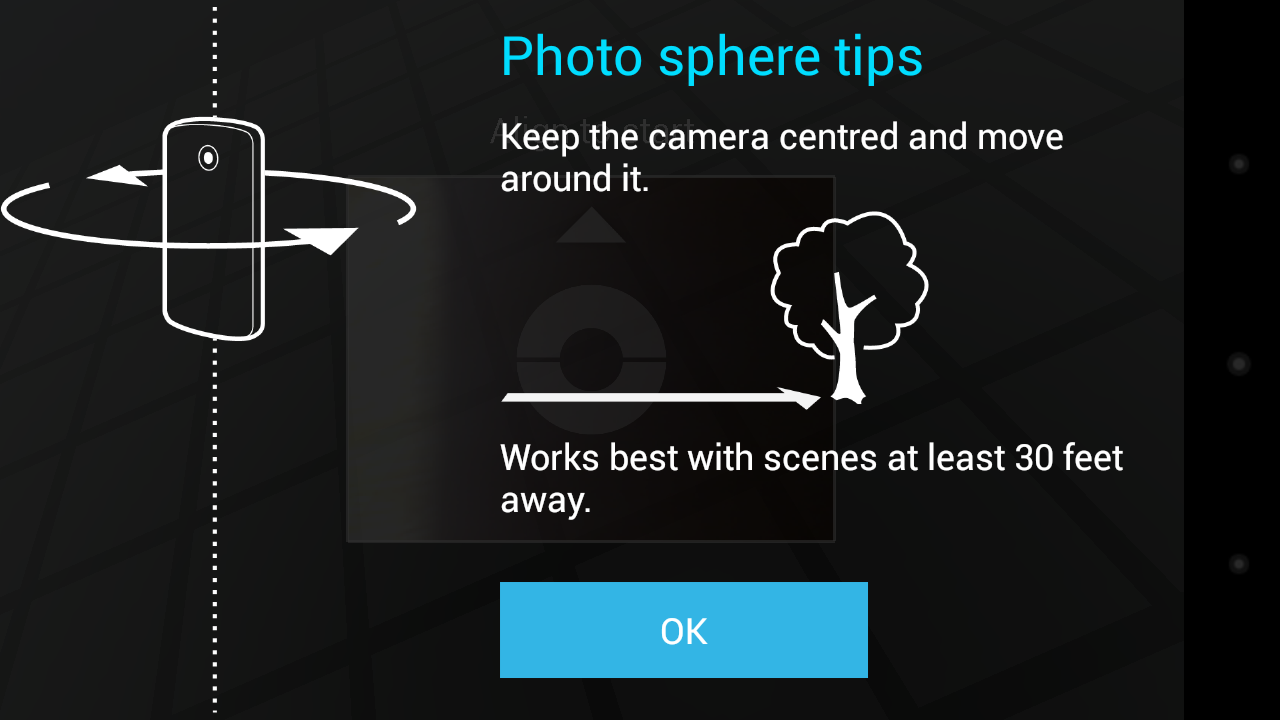Tap the Photo sphere tips heading
The height and width of the screenshot is (720, 1280).
coord(711,57)
